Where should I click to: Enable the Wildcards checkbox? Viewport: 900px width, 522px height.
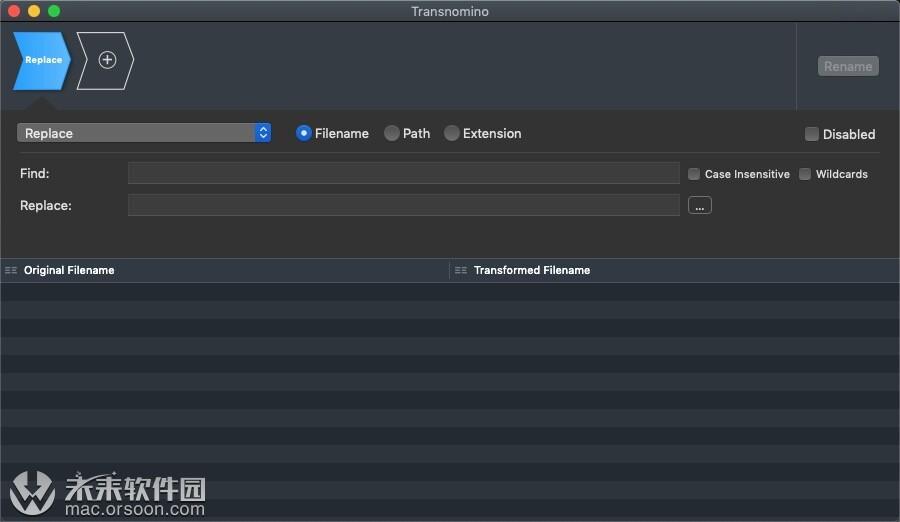(x=805, y=174)
